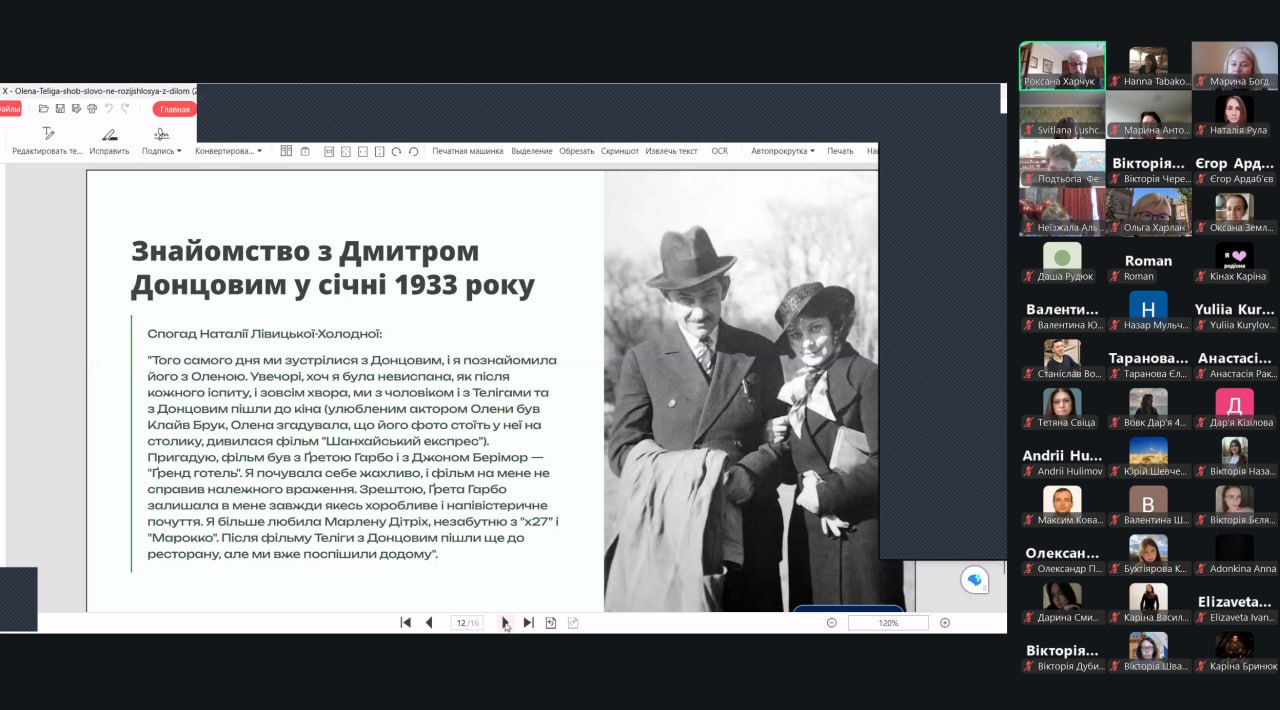Screen dimensions: 1280x710
Task: Select the Редактировать текст tool
Action: pyautogui.click(x=47, y=141)
